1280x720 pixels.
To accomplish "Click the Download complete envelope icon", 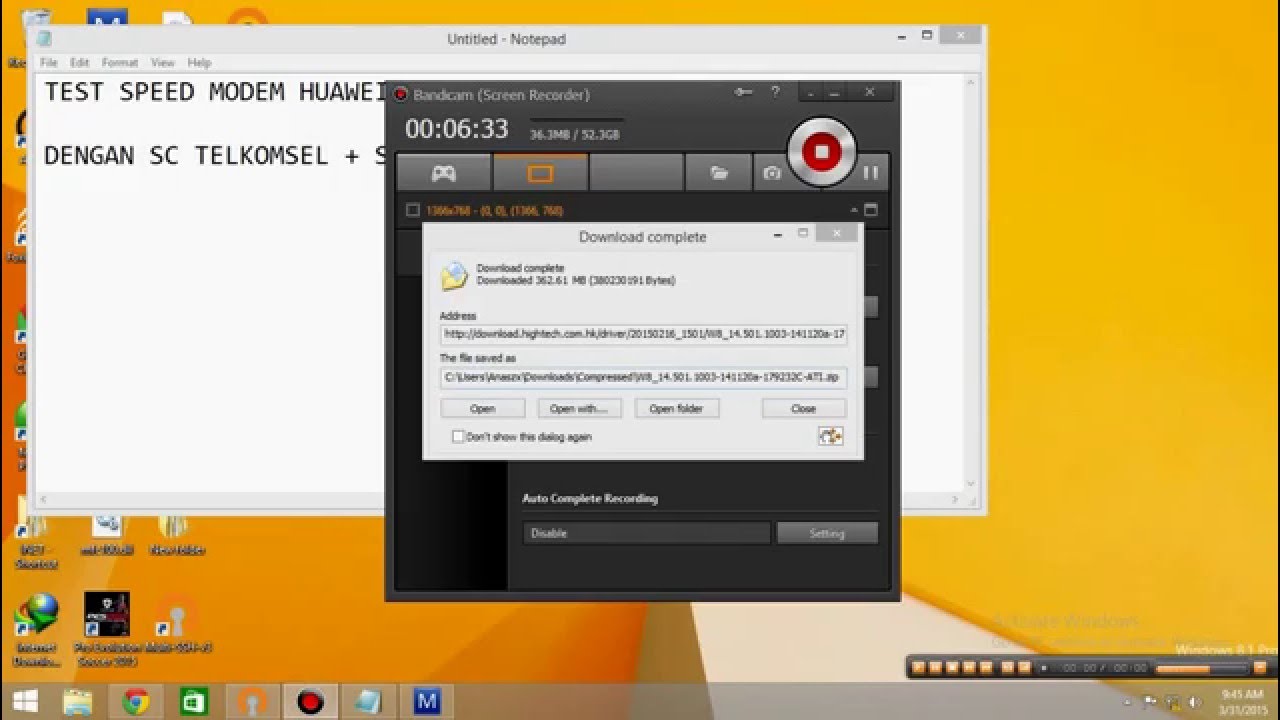I will point(454,276).
